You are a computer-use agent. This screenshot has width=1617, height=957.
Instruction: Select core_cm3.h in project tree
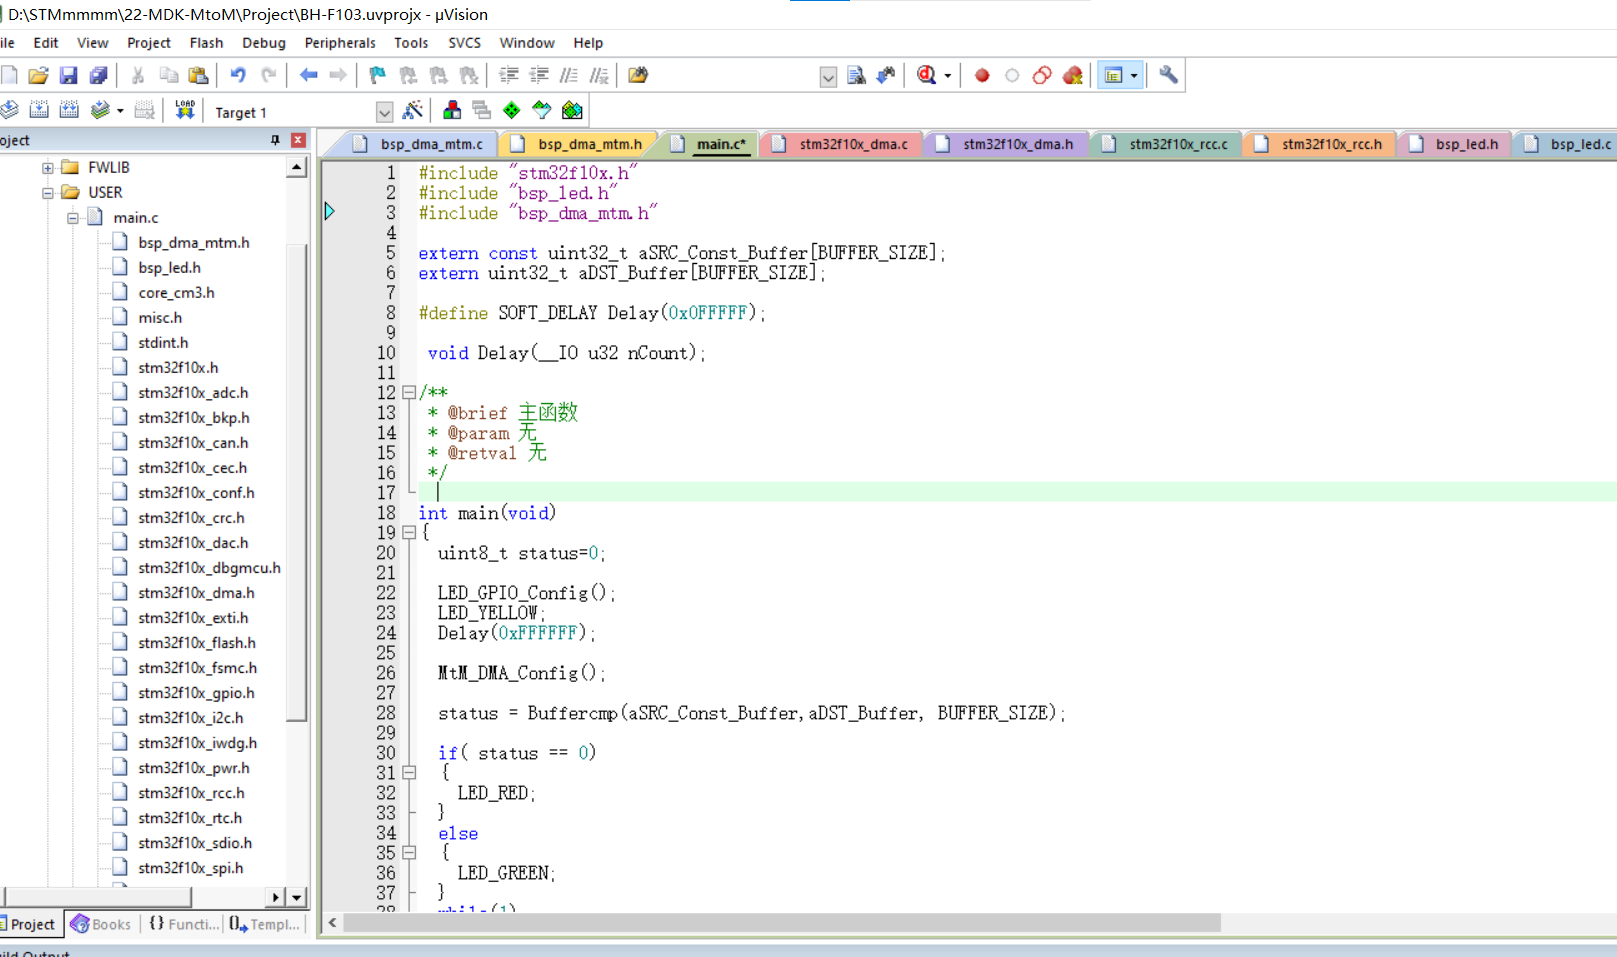(x=176, y=293)
